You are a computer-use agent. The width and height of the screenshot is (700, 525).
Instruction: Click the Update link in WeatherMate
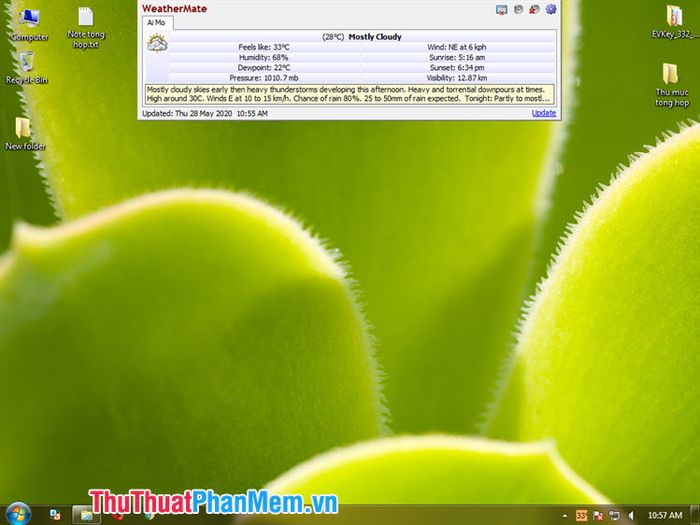tap(544, 113)
